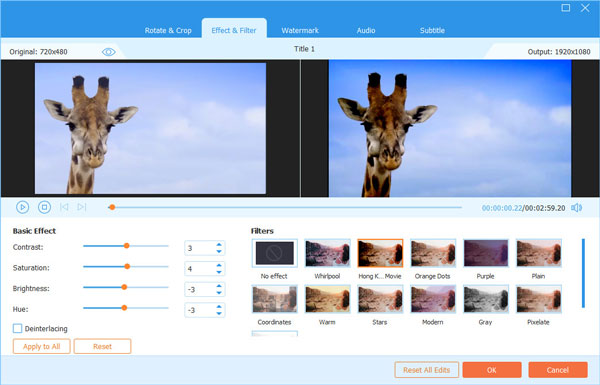Toggle the original preview eye icon
Viewport: 600px width, 385px height.
(x=109, y=52)
